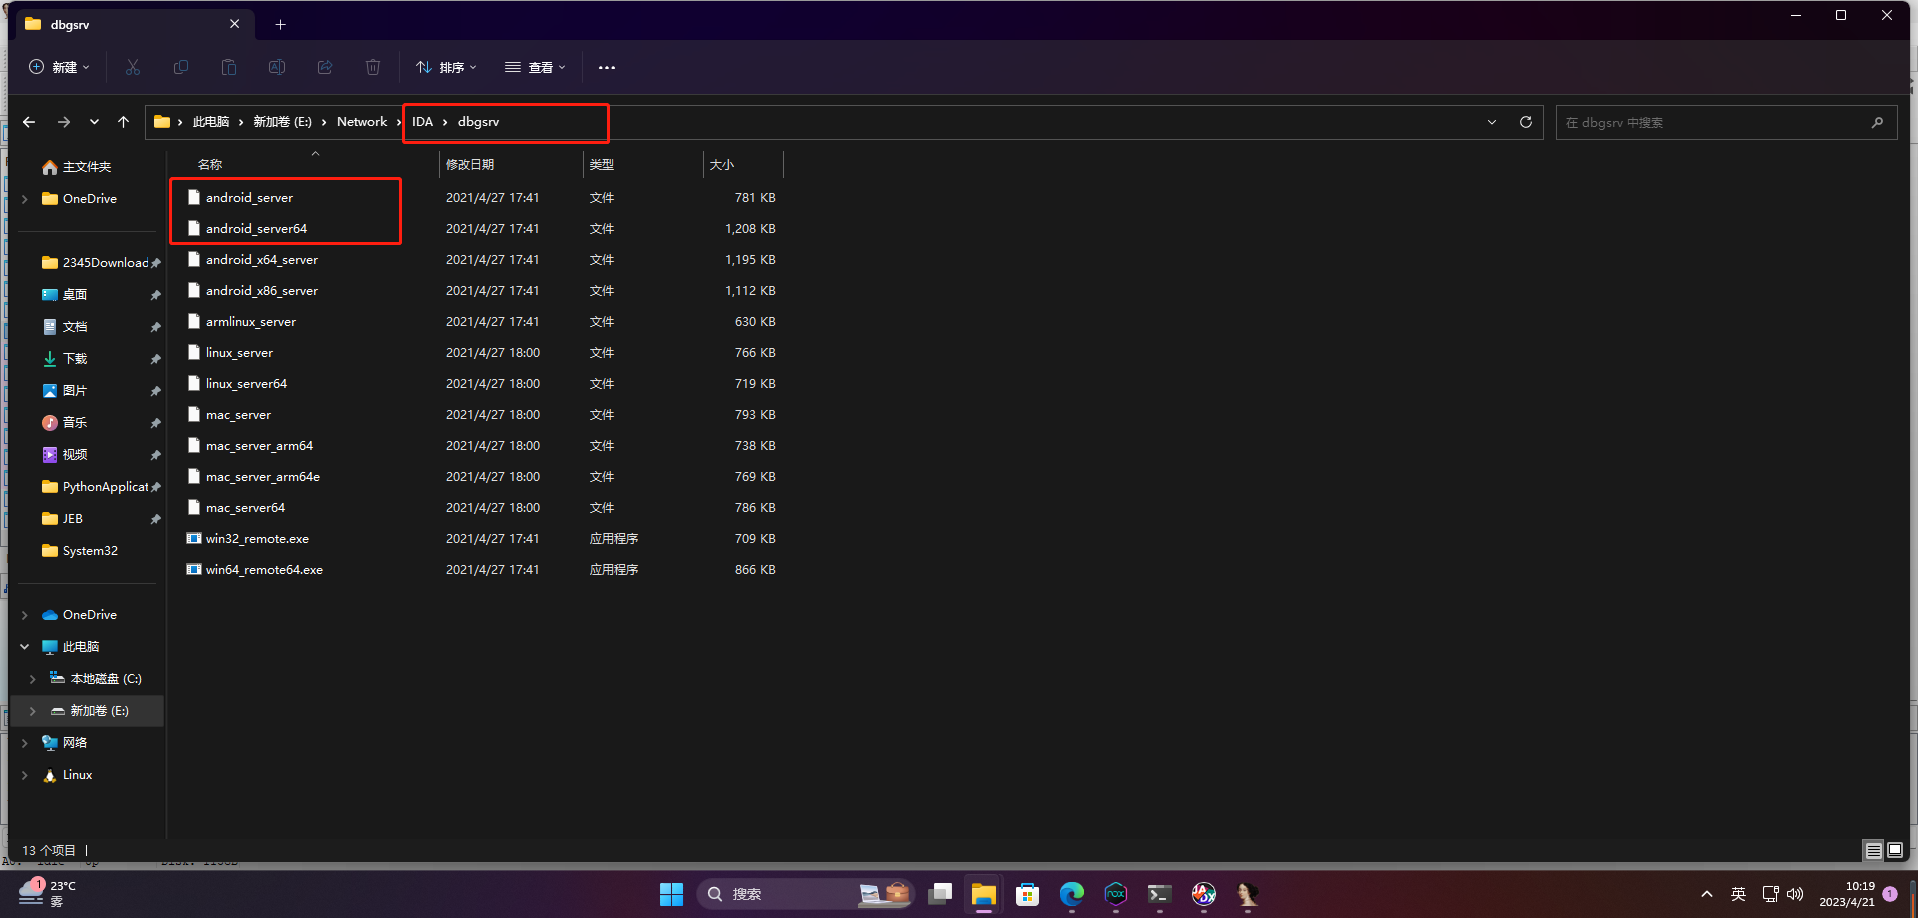The image size is (1918, 918).
Task: Click the Paste clipboard icon
Action: (x=229, y=67)
